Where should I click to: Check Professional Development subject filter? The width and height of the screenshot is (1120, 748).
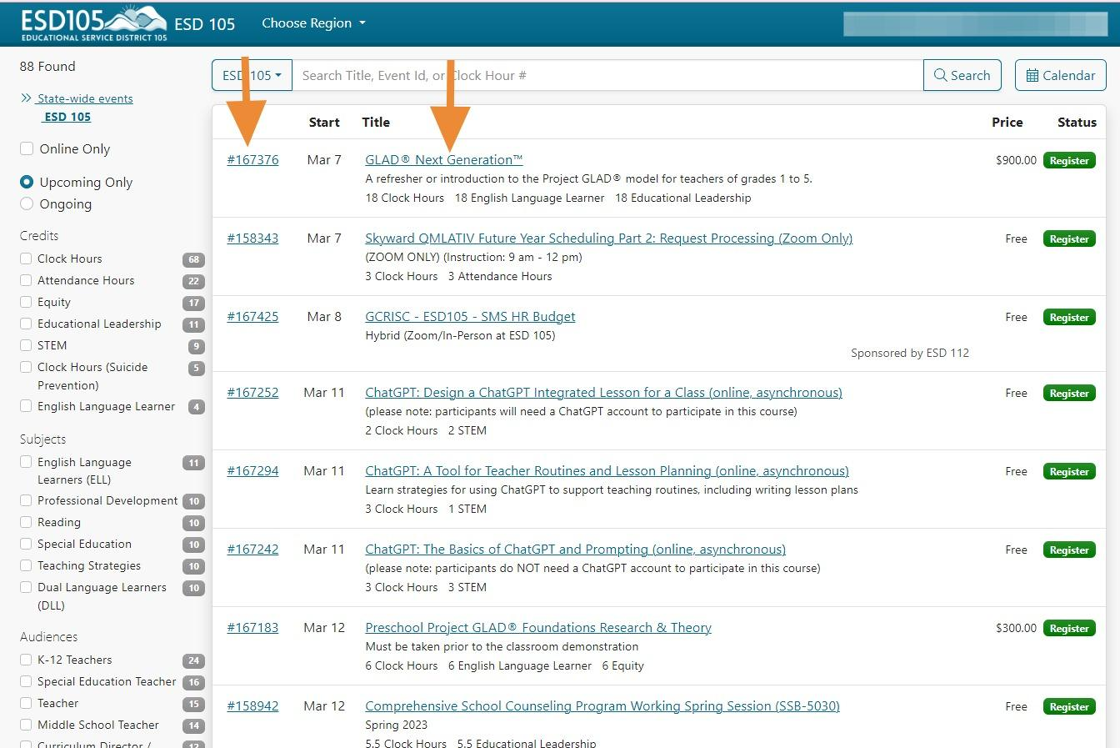[26, 500]
